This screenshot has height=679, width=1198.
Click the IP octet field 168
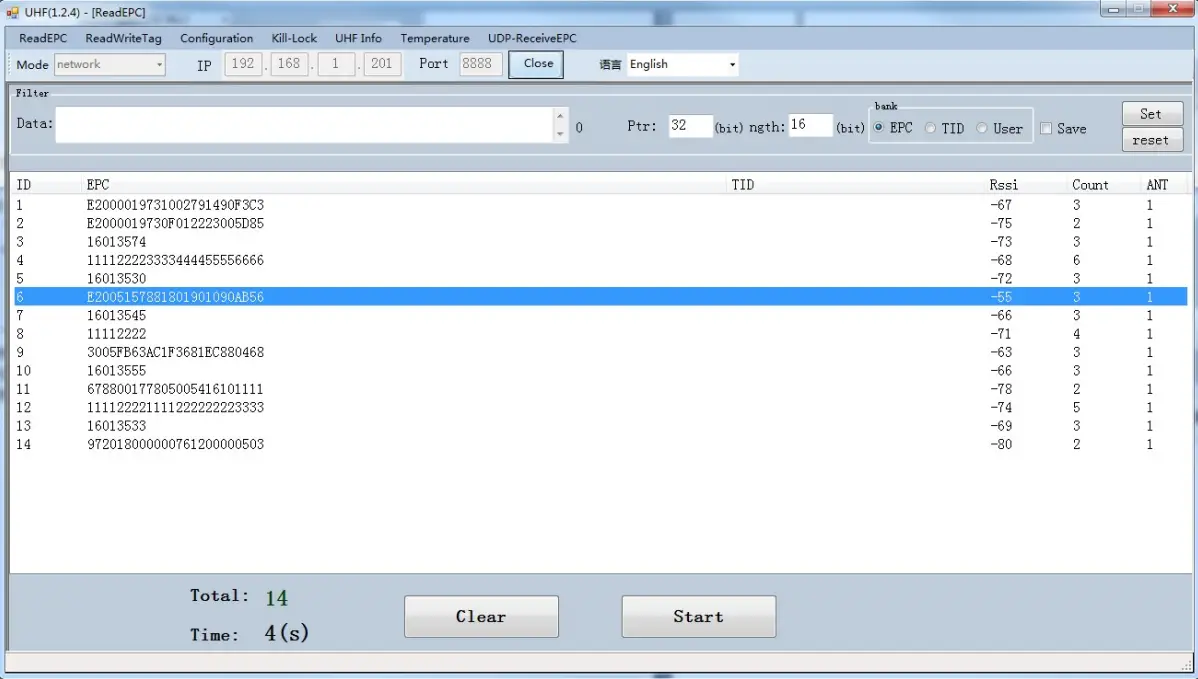(289, 64)
